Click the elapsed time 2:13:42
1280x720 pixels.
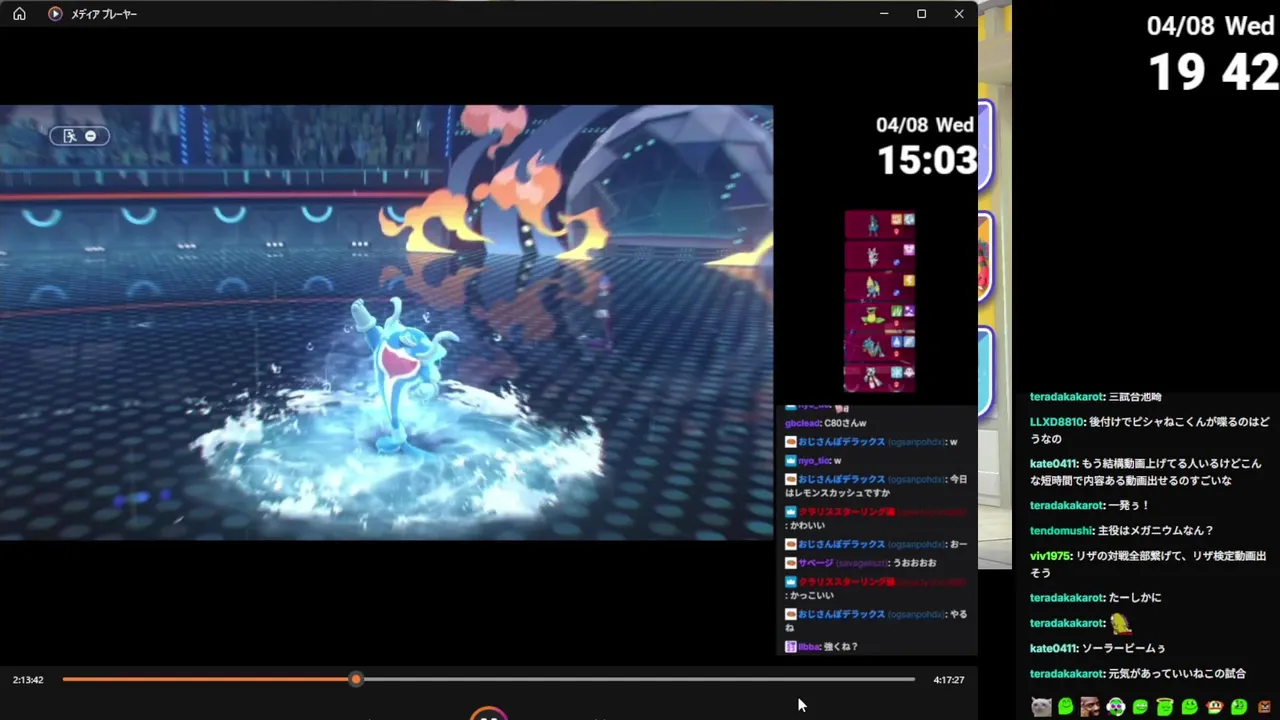[x=28, y=680]
